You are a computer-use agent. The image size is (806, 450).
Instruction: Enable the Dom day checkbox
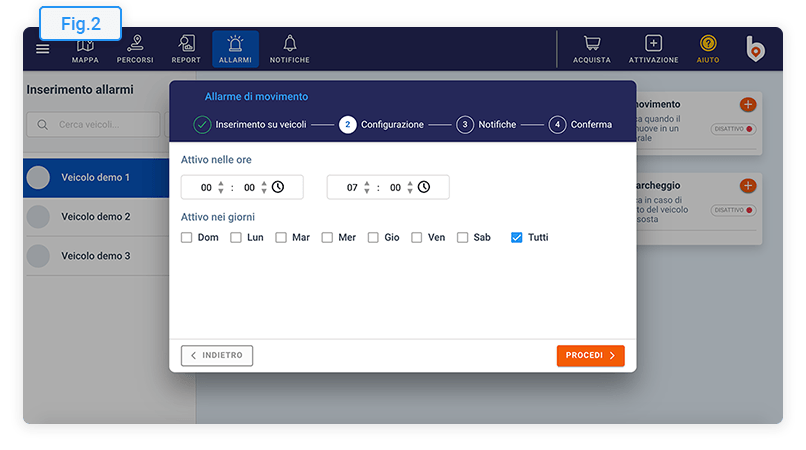coord(187,238)
